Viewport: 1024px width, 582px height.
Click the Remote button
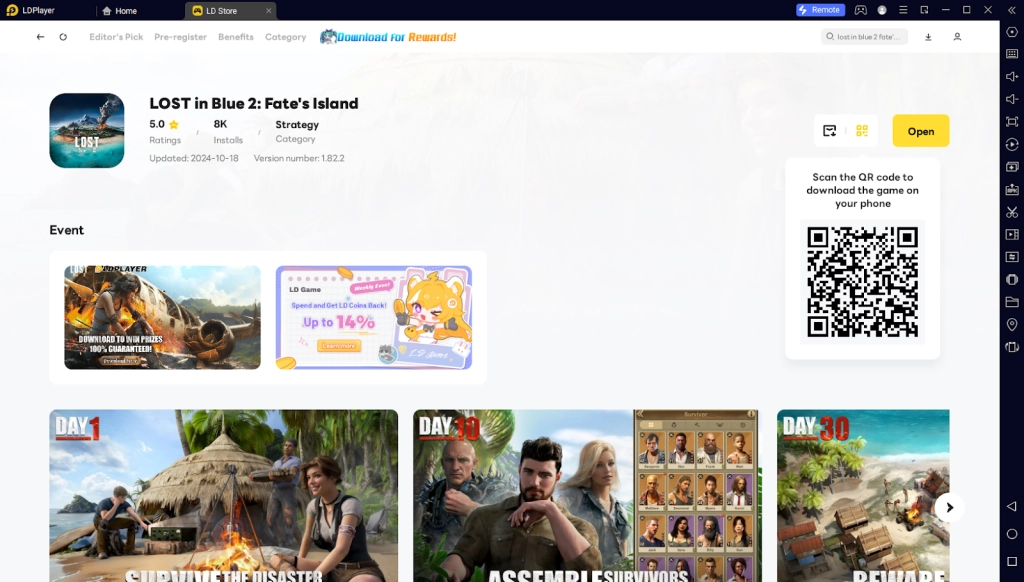(x=820, y=10)
